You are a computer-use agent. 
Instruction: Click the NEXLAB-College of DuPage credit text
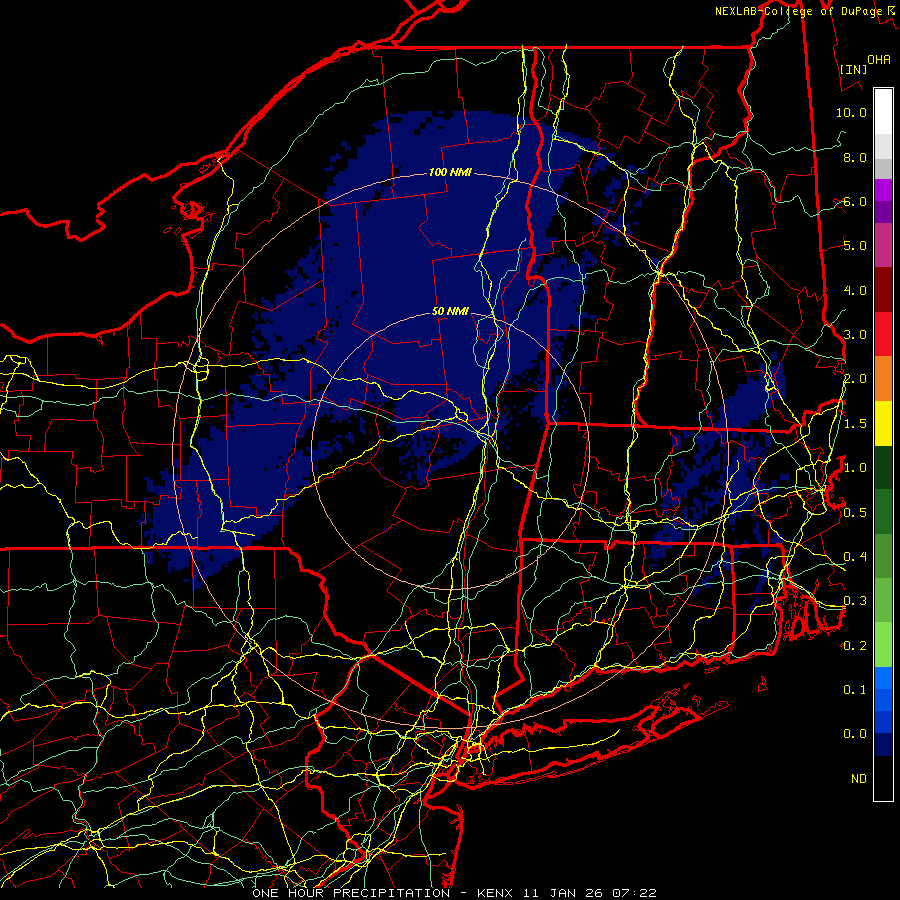pos(799,11)
